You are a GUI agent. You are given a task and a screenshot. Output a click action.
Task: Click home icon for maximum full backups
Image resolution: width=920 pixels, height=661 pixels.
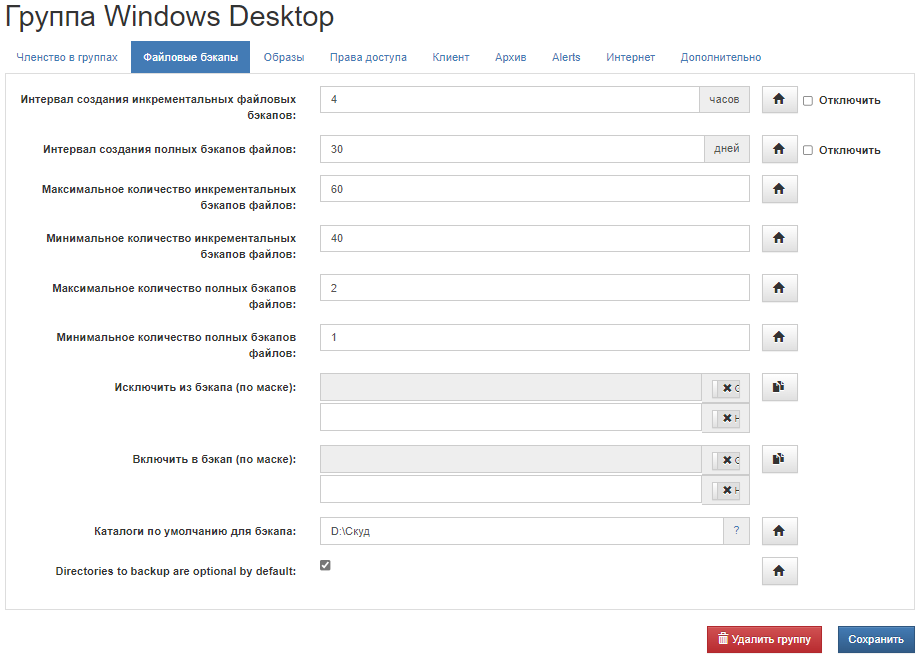779,288
